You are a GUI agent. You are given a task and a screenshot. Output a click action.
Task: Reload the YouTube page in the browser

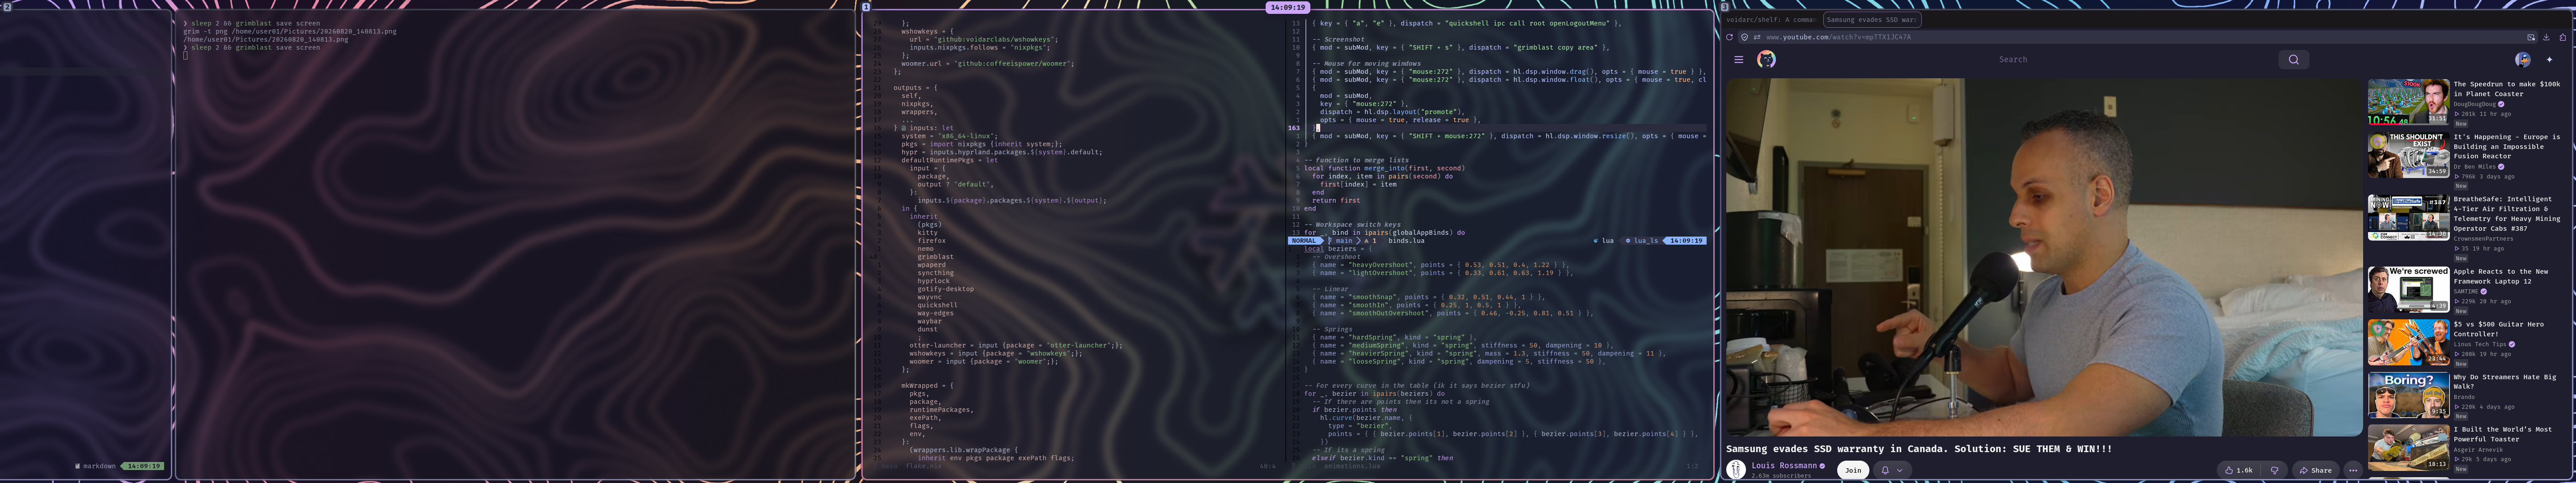[x=1730, y=37]
